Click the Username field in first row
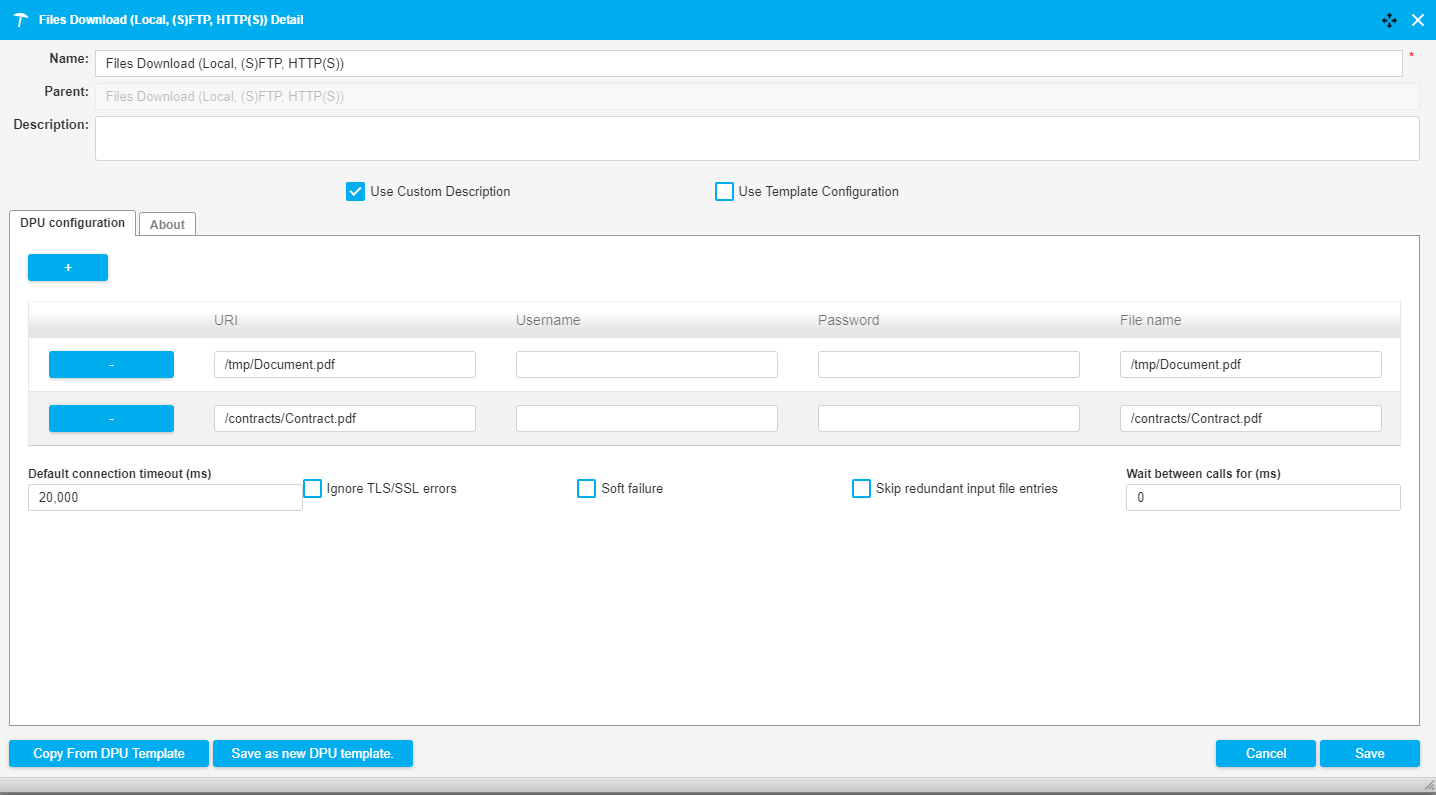 [646, 365]
